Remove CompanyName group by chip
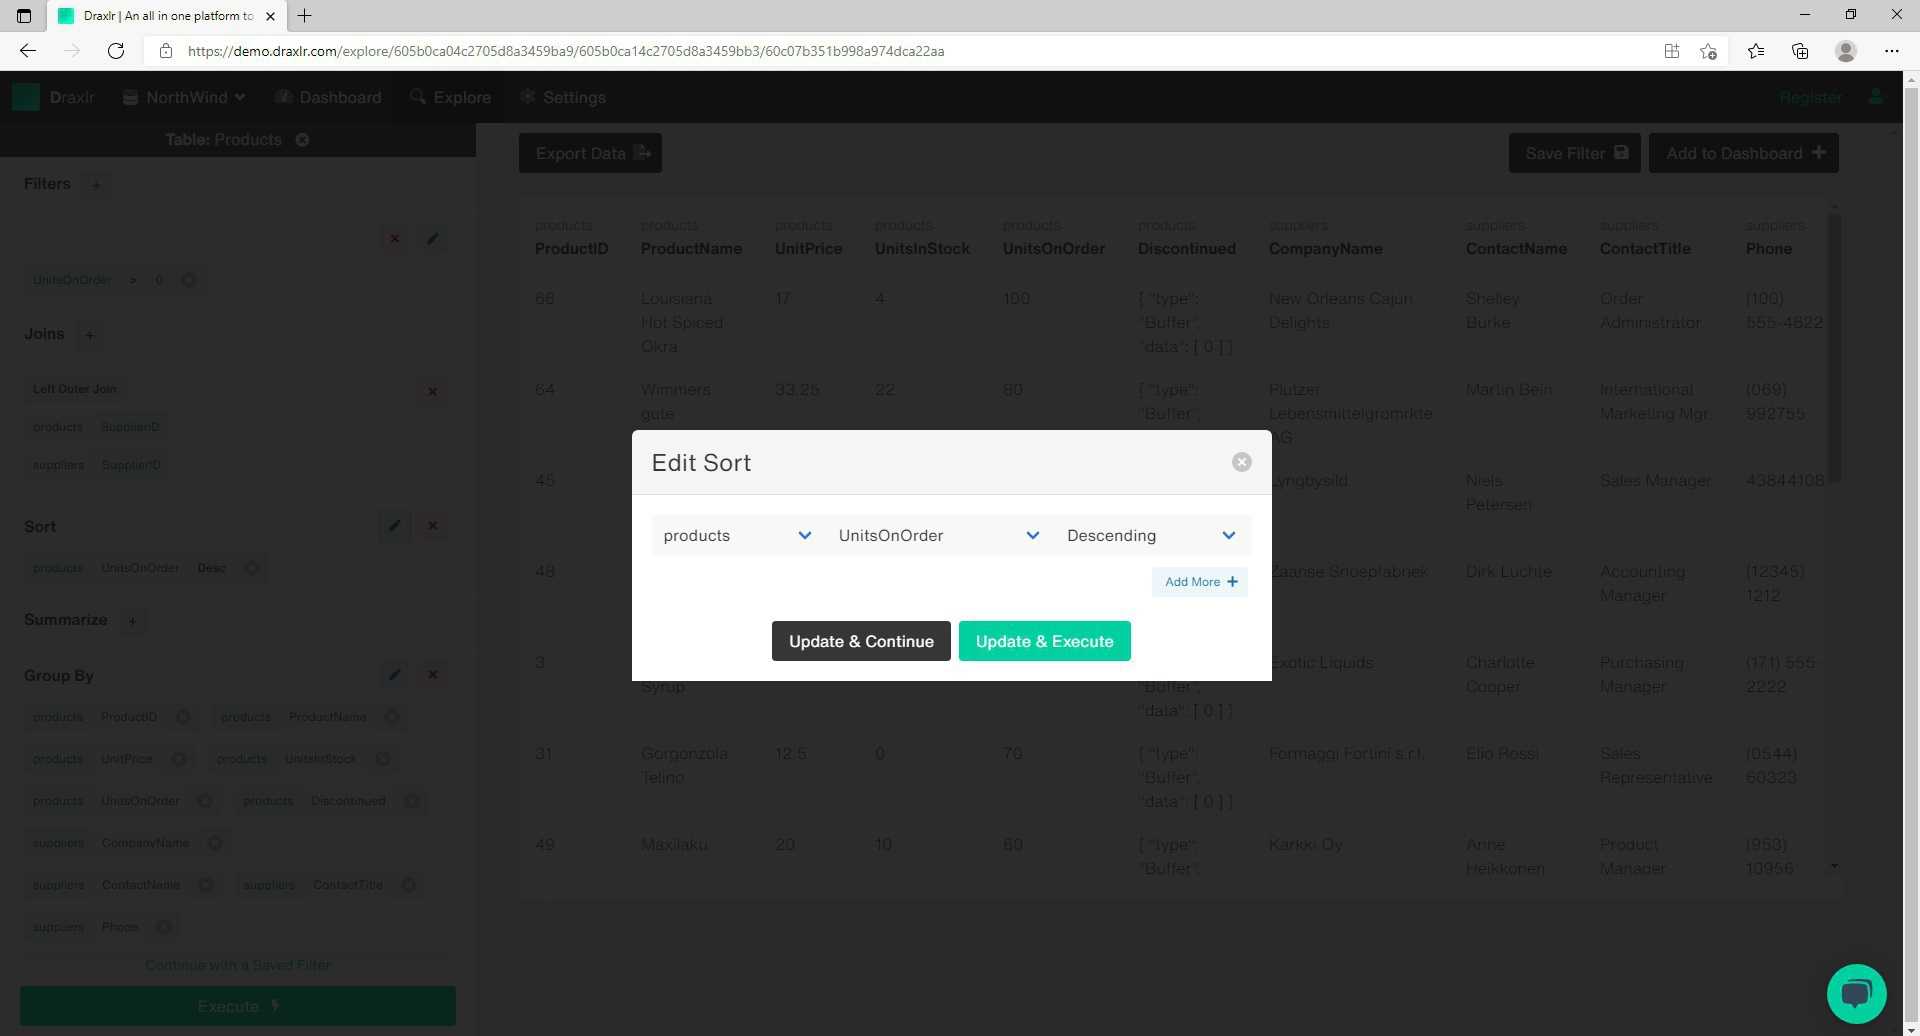1920x1036 pixels. [x=214, y=843]
